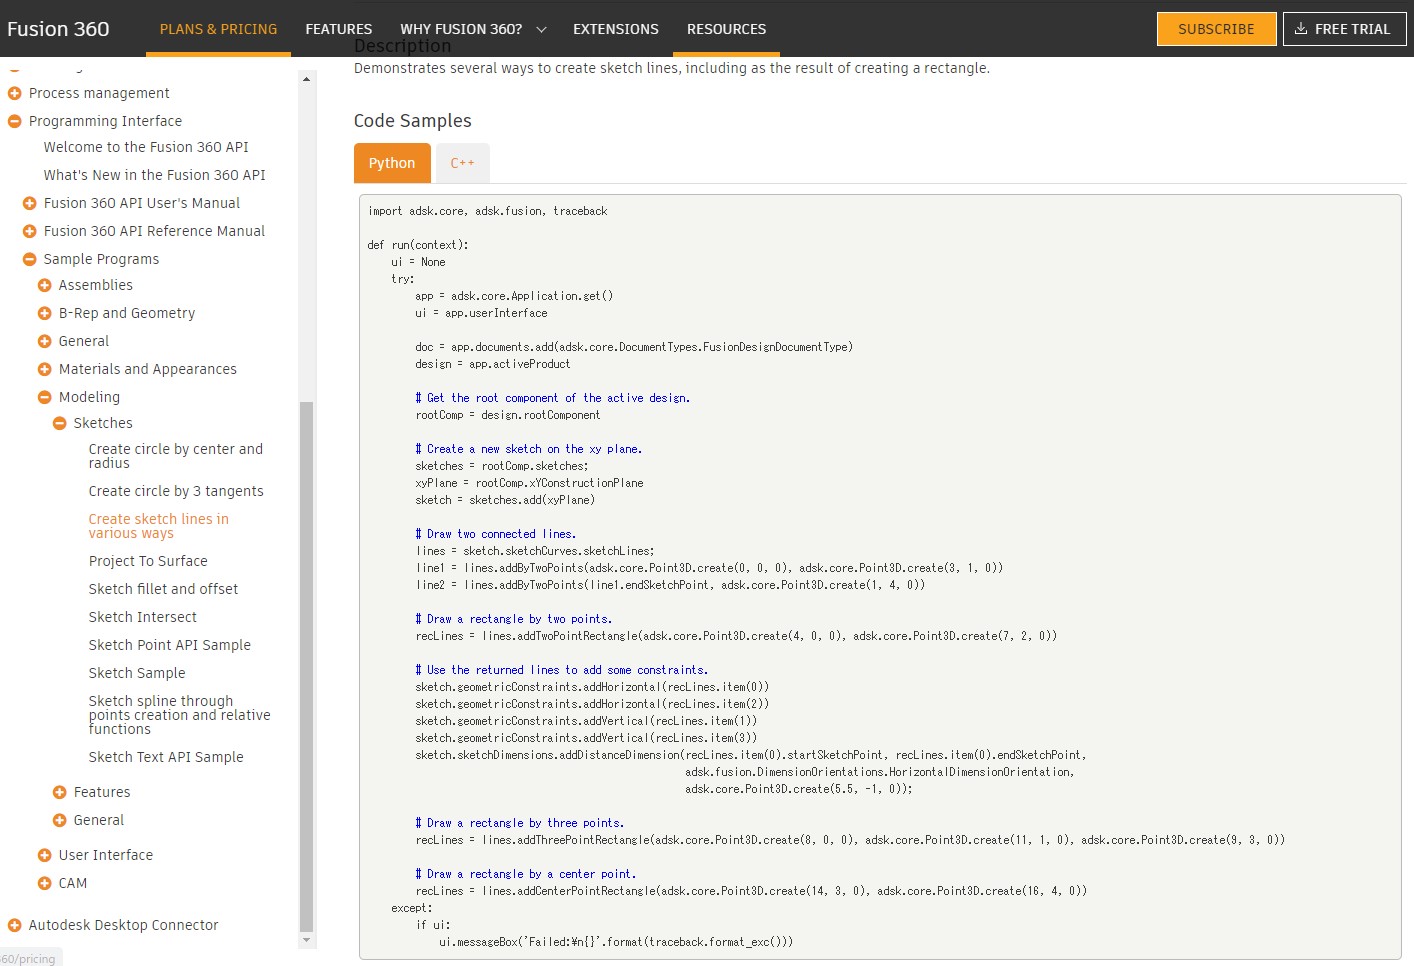Open Welcome to the Fusion 360 API
The width and height of the screenshot is (1414, 966).
(x=146, y=147)
